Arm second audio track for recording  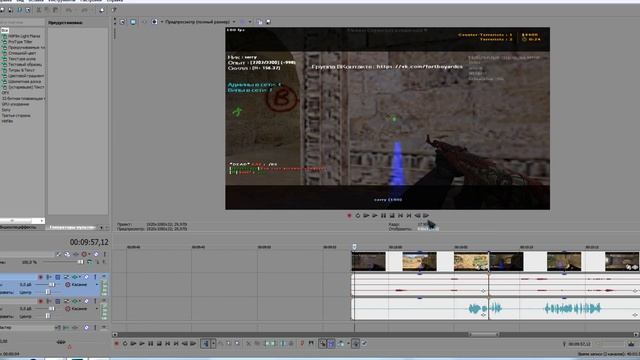coord(40,301)
